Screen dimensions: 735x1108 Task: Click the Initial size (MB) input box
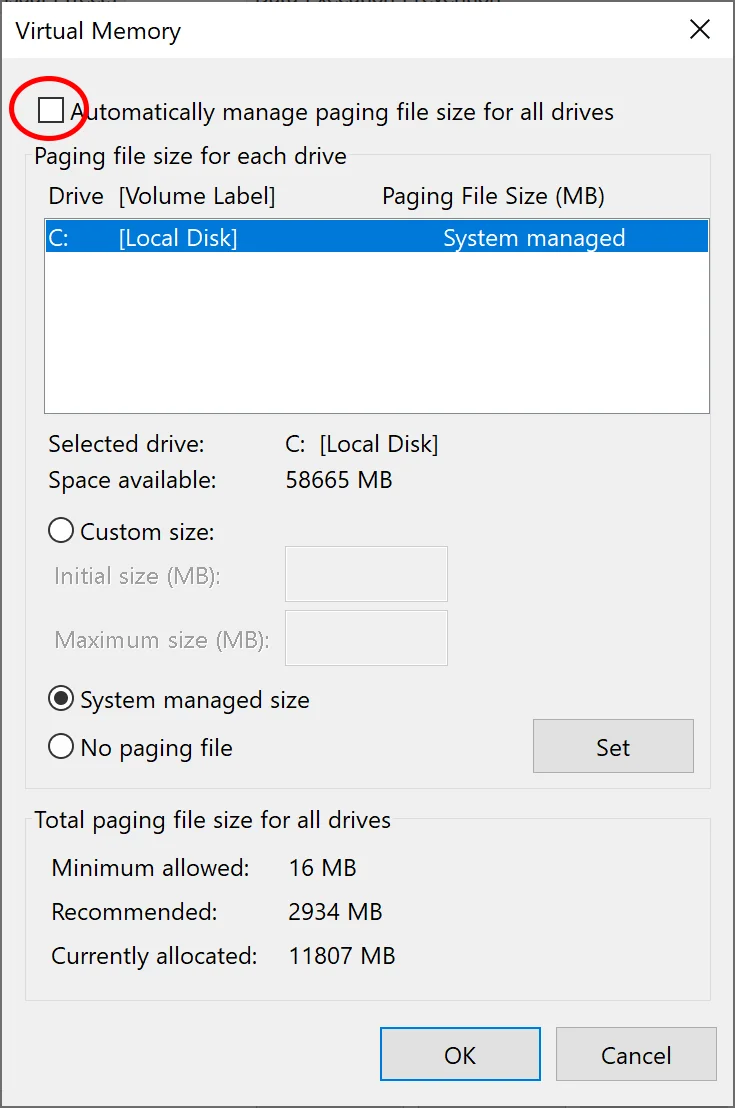coord(366,574)
